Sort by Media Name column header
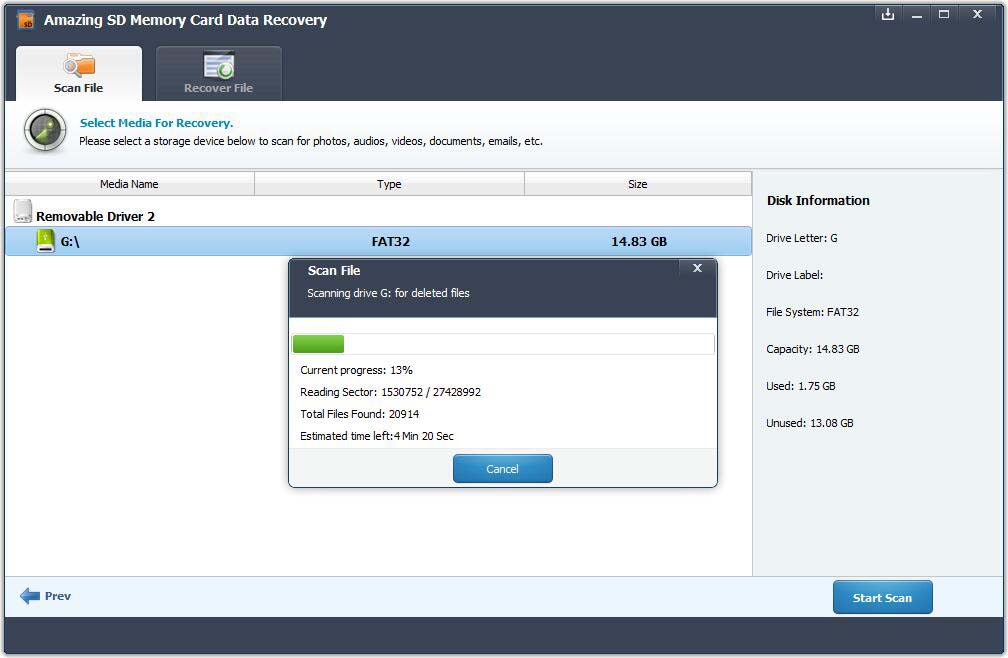 coord(129,184)
